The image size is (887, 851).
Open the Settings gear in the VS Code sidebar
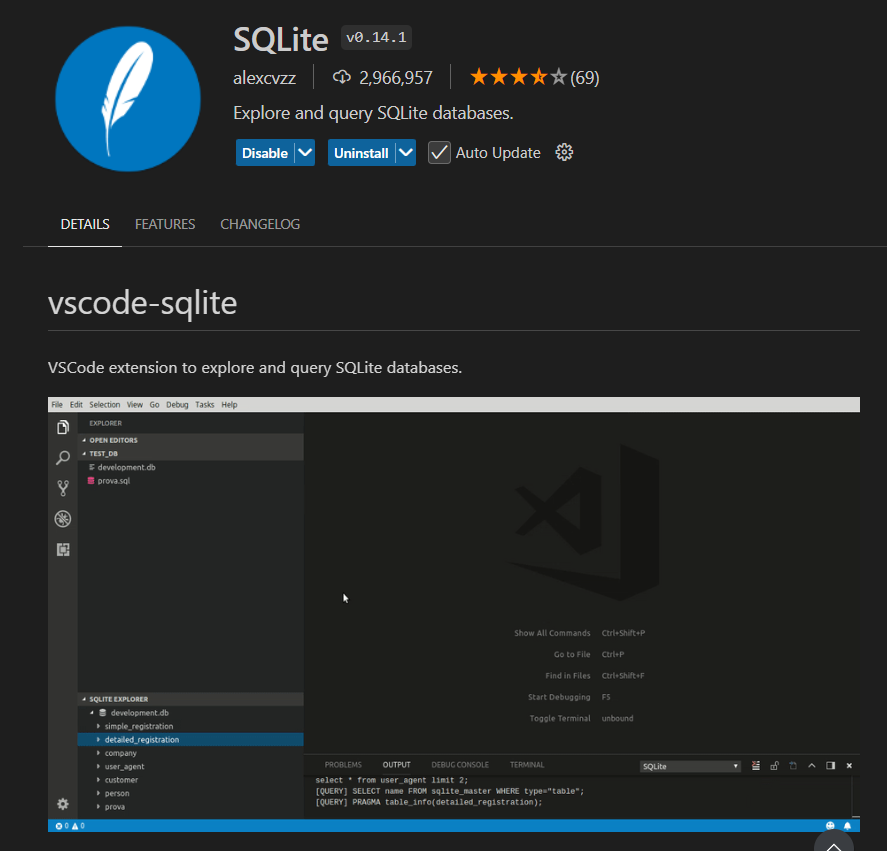[62, 803]
